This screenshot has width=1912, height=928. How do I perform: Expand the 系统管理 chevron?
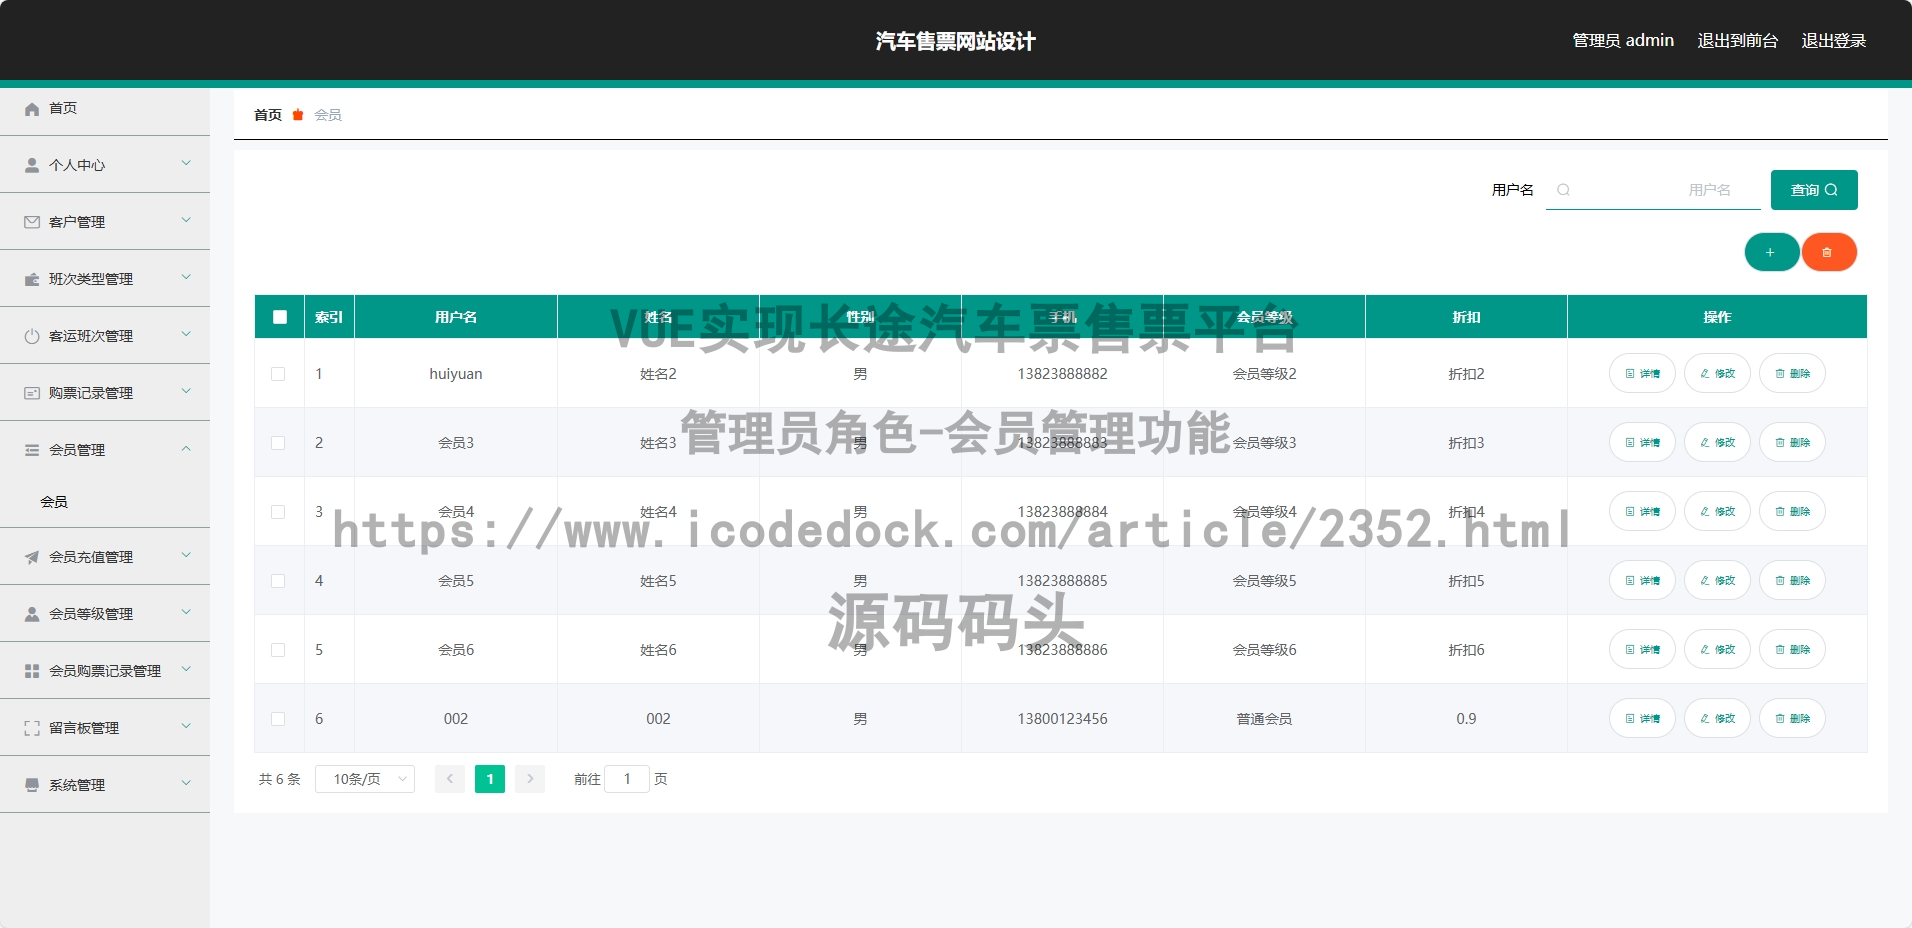tap(186, 783)
